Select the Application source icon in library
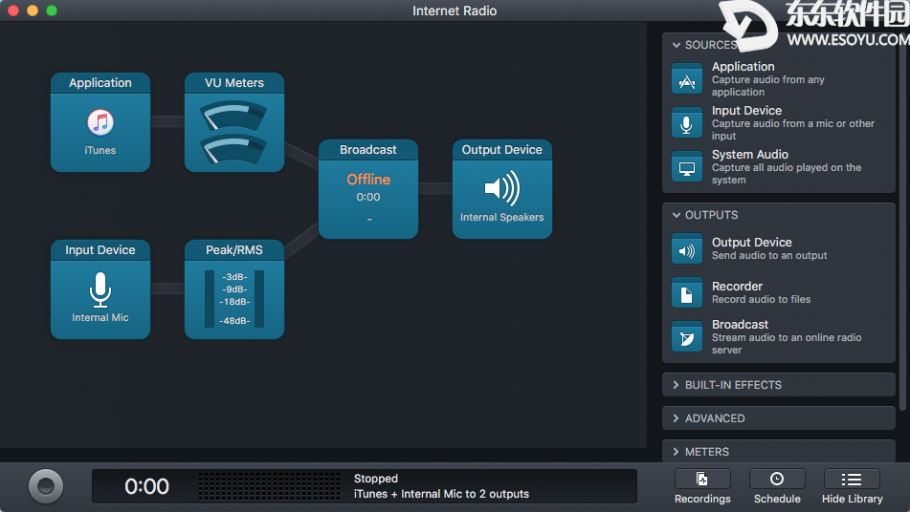This screenshot has width=910, height=512. click(x=687, y=79)
